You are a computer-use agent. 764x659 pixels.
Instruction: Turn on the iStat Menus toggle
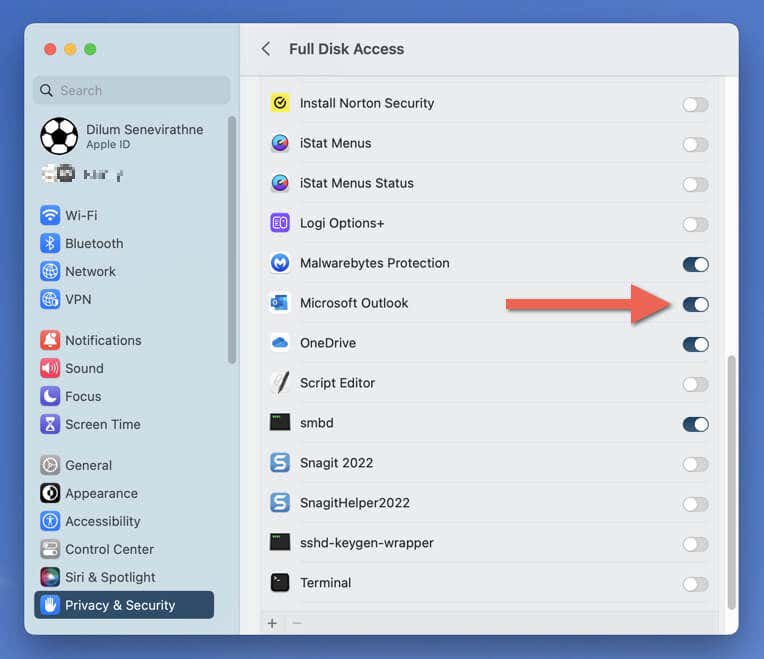tap(695, 144)
